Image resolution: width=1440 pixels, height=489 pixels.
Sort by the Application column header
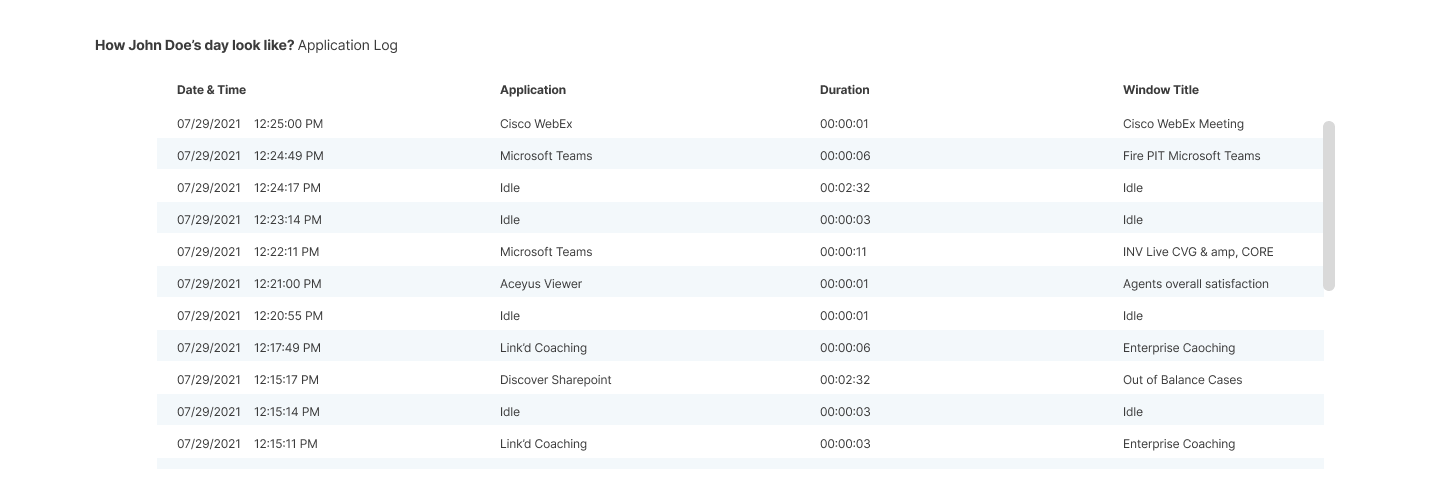point(532,90)
